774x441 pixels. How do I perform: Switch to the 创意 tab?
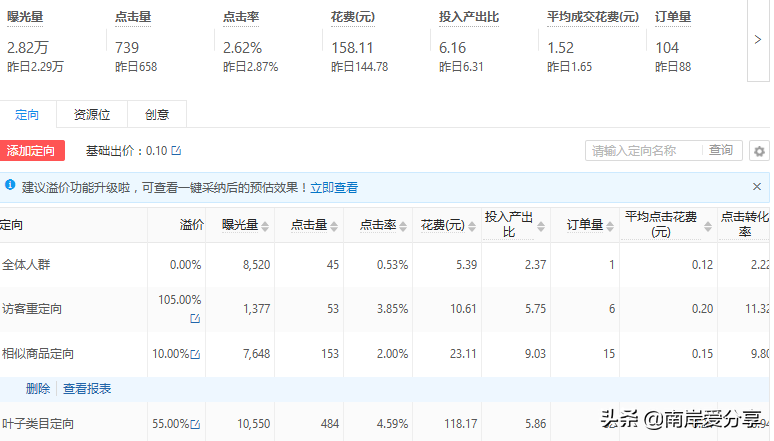coord(157,115)
